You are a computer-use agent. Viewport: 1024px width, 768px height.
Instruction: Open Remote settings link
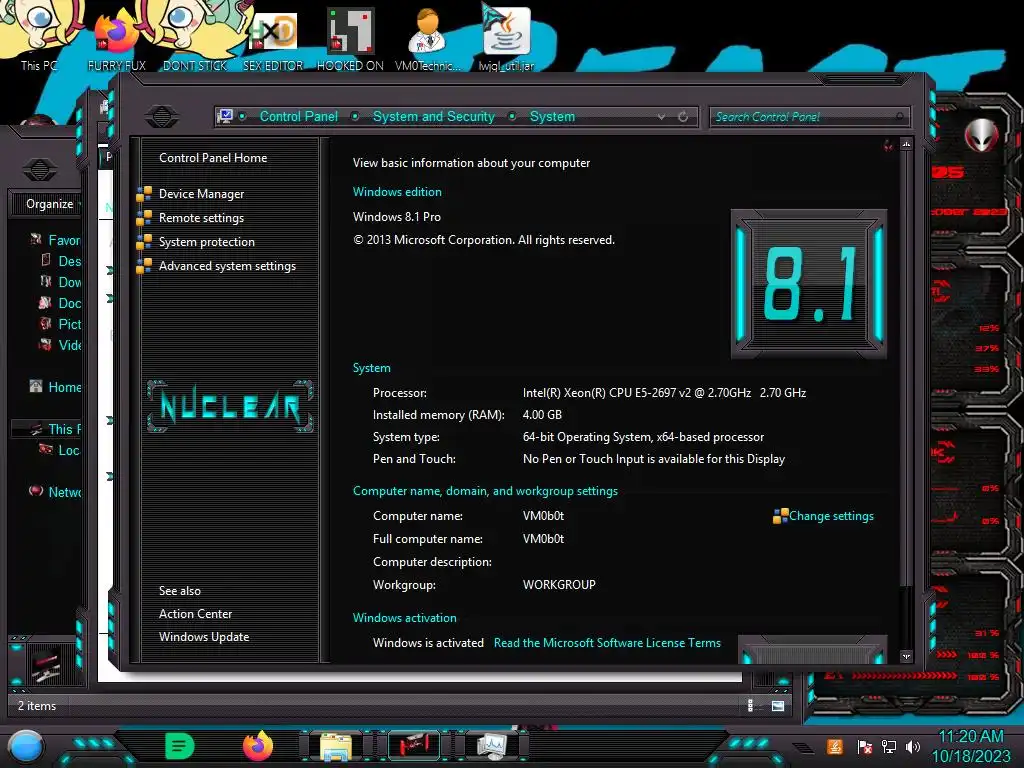pos(201,218)
